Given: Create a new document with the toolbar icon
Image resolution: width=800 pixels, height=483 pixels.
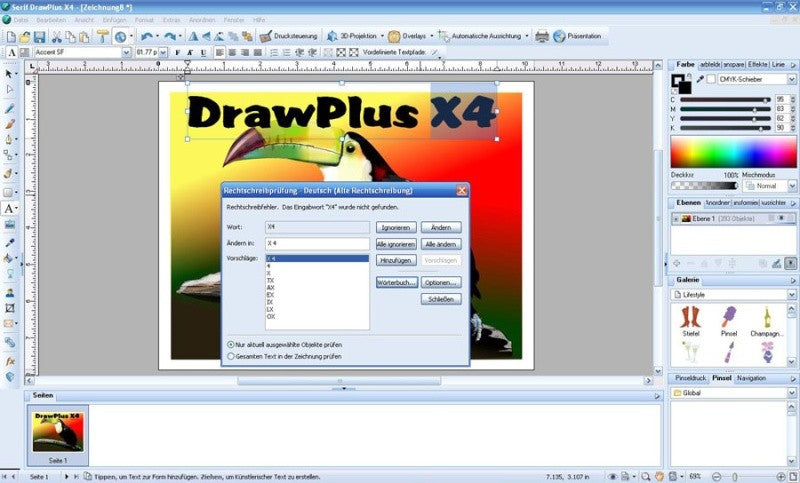Looking at the screenshot, I should [11, 37].
